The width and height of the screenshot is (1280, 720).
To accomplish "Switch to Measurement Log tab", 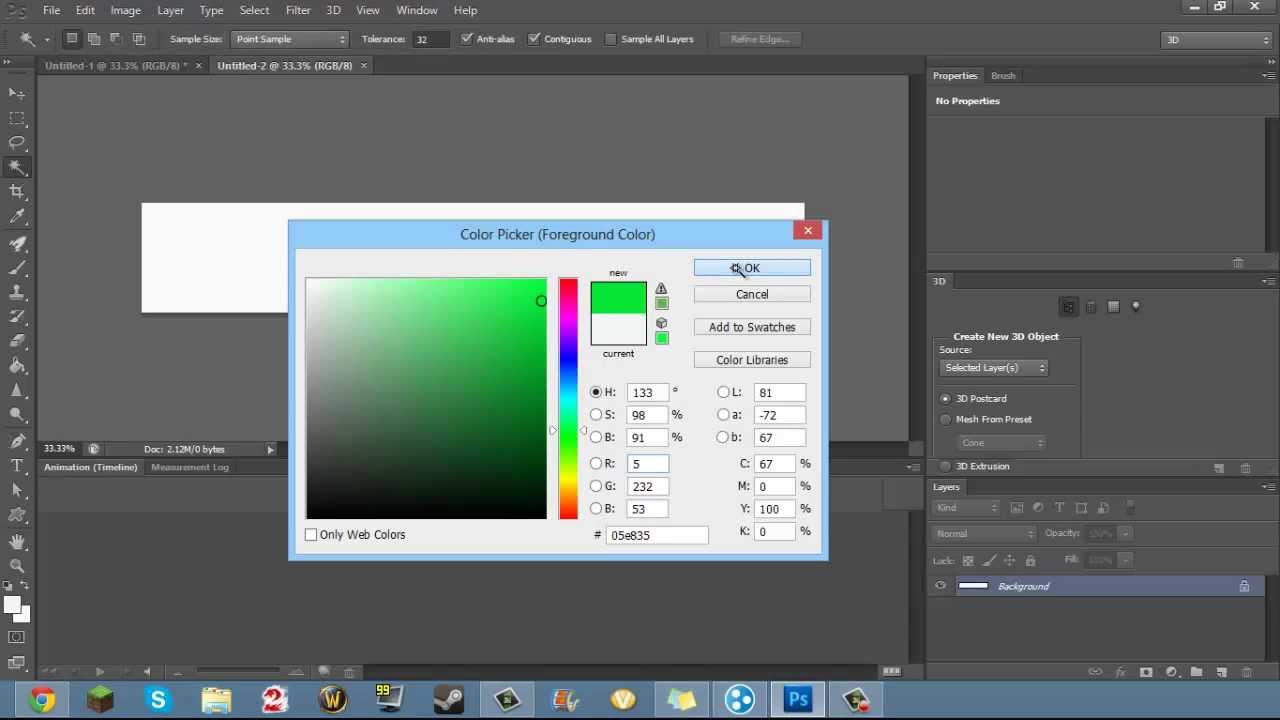I will (190, 467).
